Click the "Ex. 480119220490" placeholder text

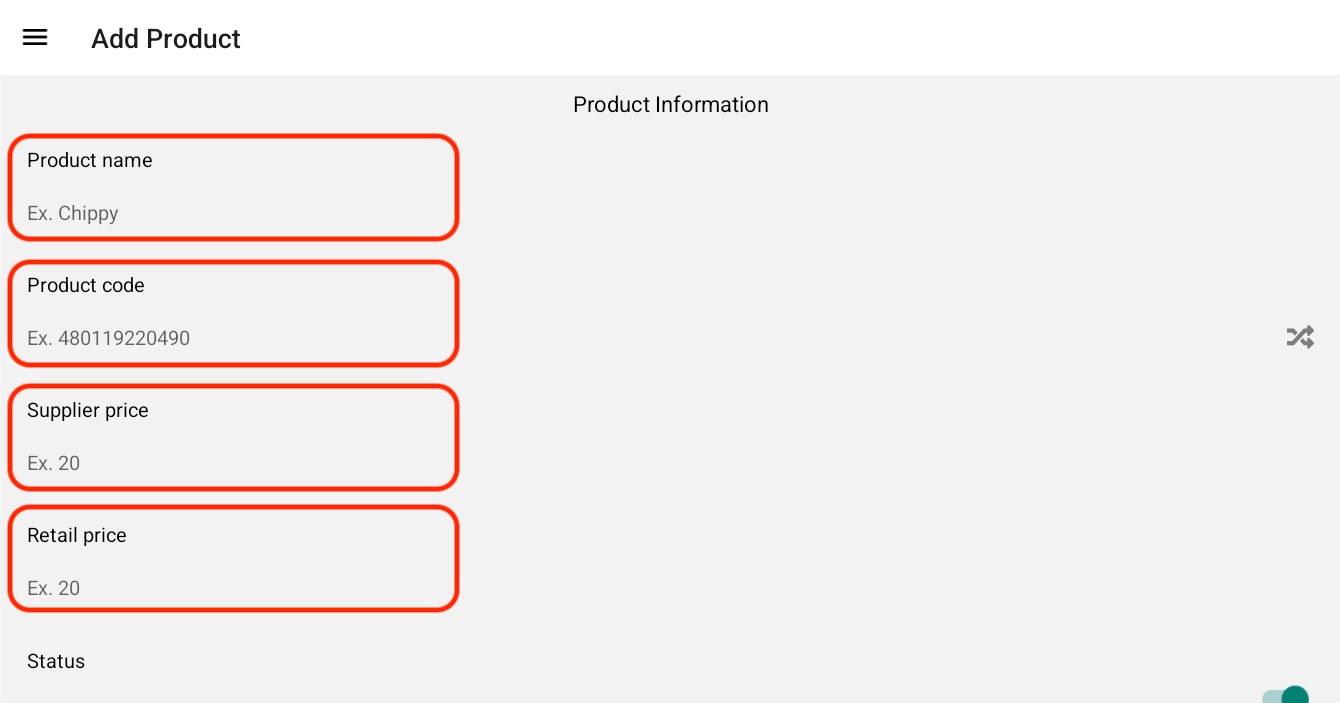coord(108,338)
